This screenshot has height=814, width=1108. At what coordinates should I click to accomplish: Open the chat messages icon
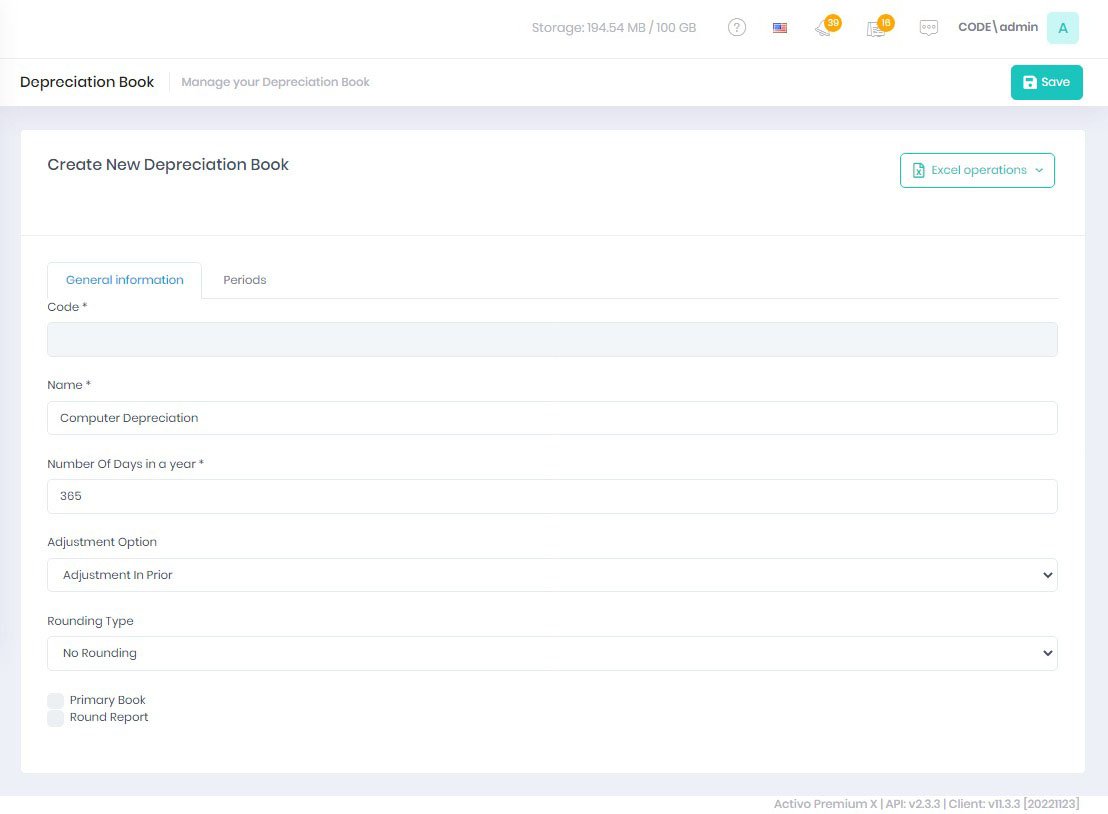929,28
